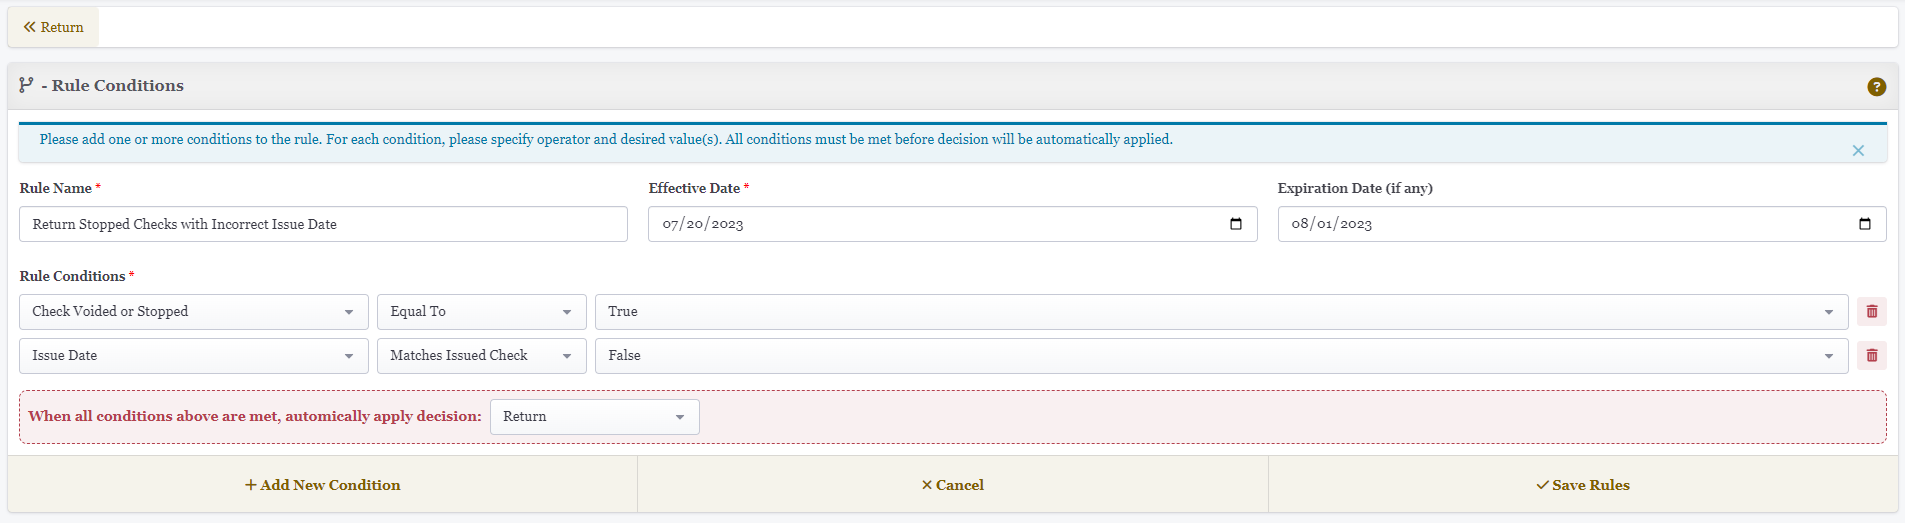Viewport: 1905px width, 523px height.
Task: Open the Check Voided or Stopped dropdown
Action: [x=194, y=312]
